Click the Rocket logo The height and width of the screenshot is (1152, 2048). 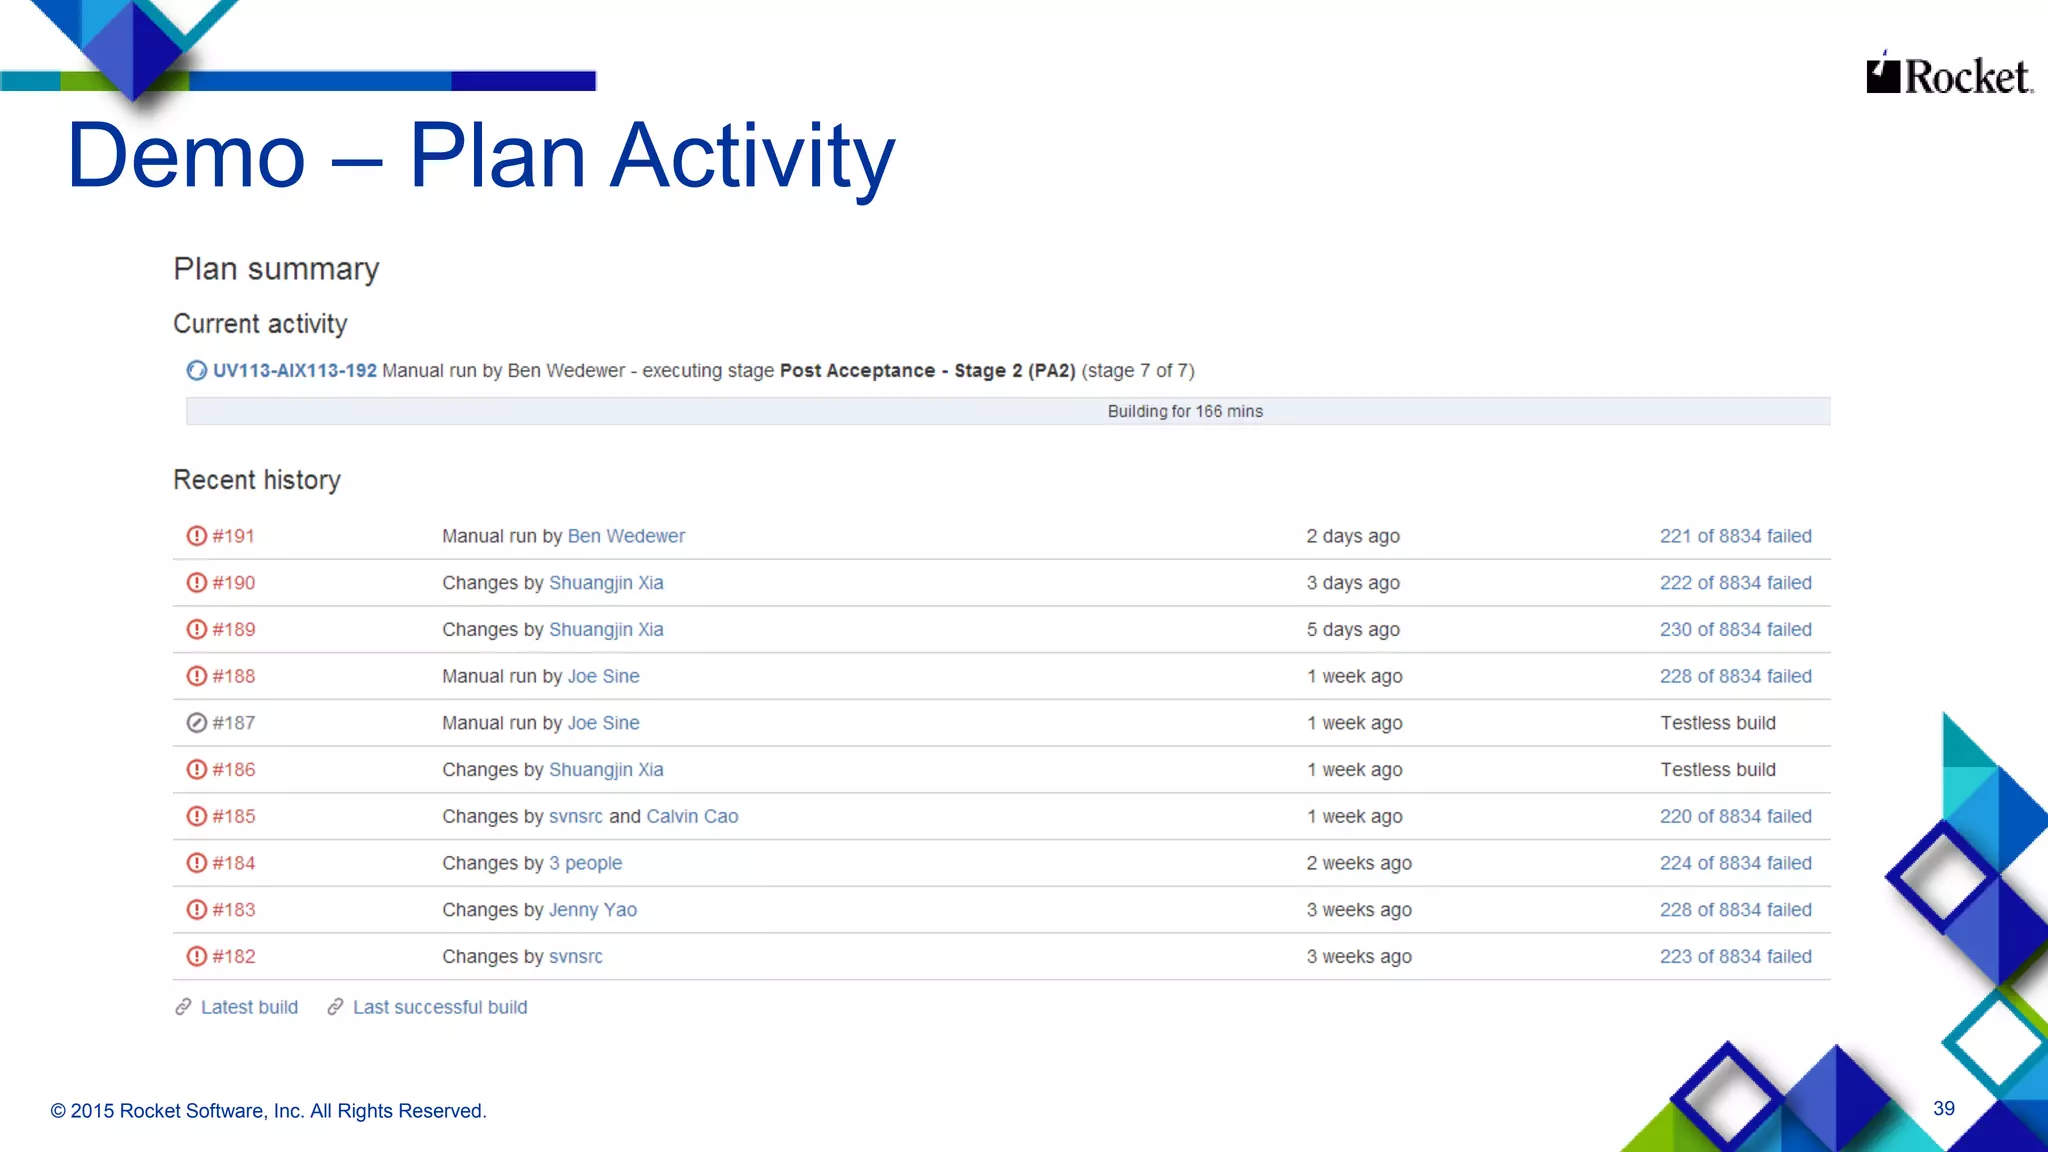click(x=1949, y=74)
